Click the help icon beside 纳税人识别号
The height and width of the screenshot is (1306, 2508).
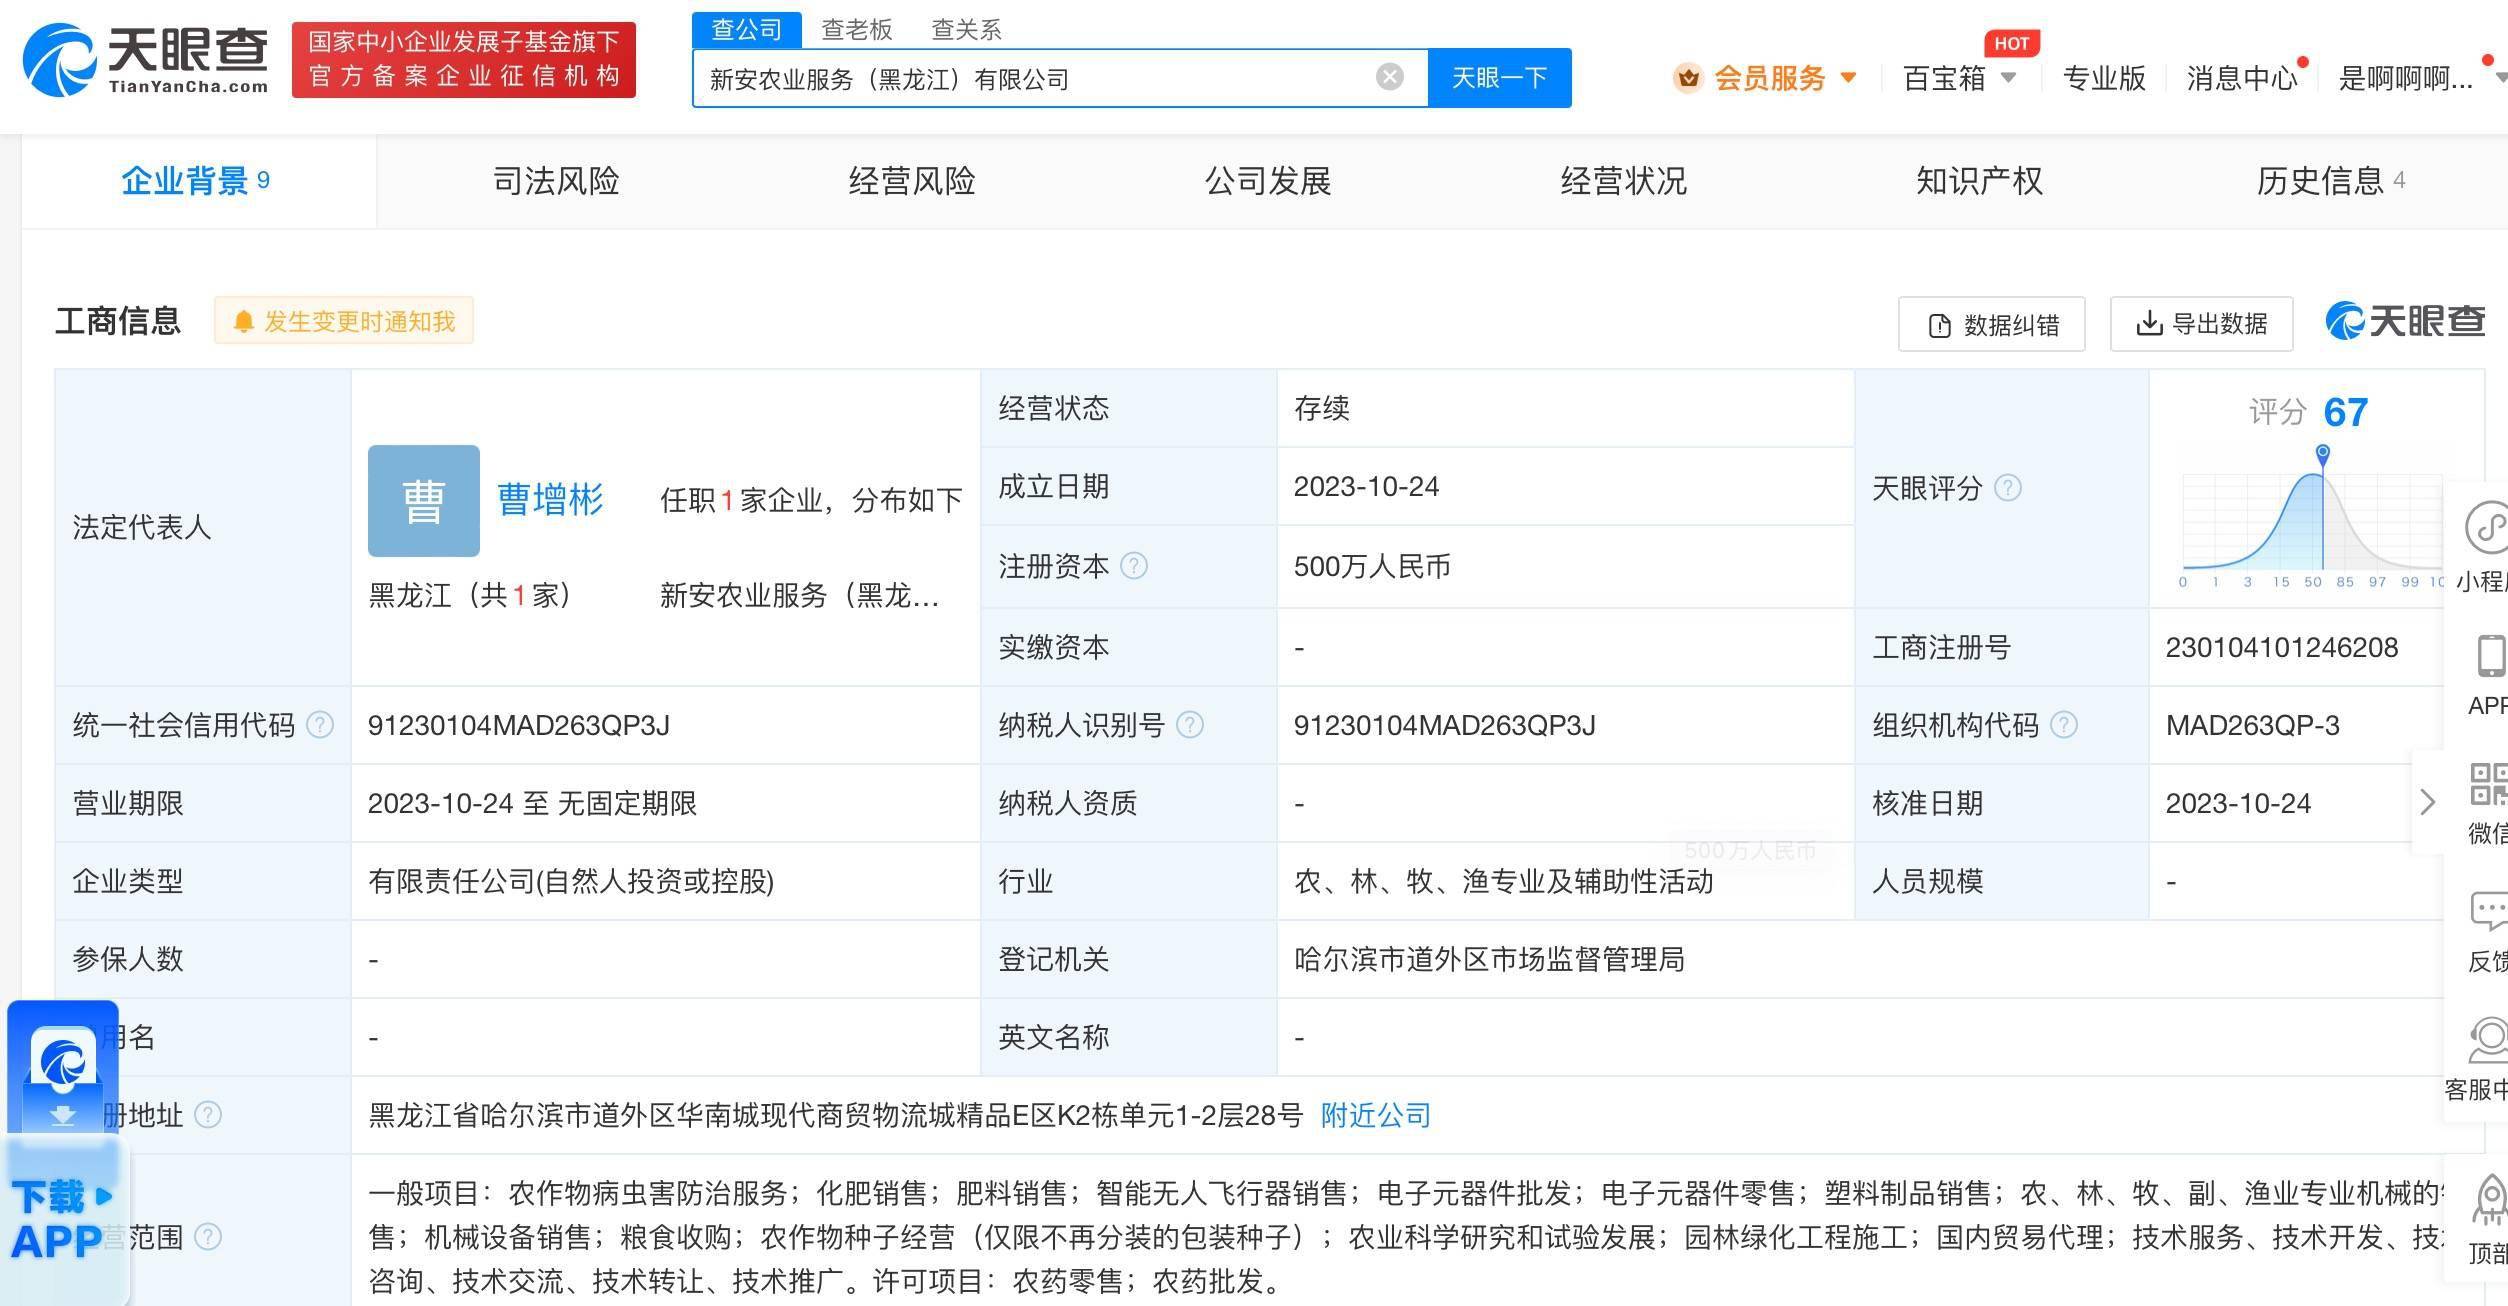1190,725
